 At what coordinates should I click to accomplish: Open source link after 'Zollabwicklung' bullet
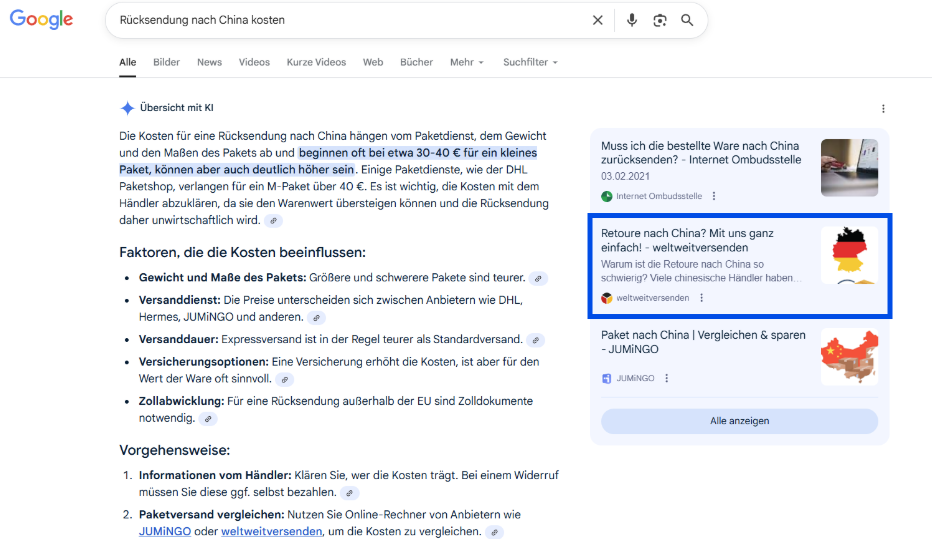click(208, 419)
